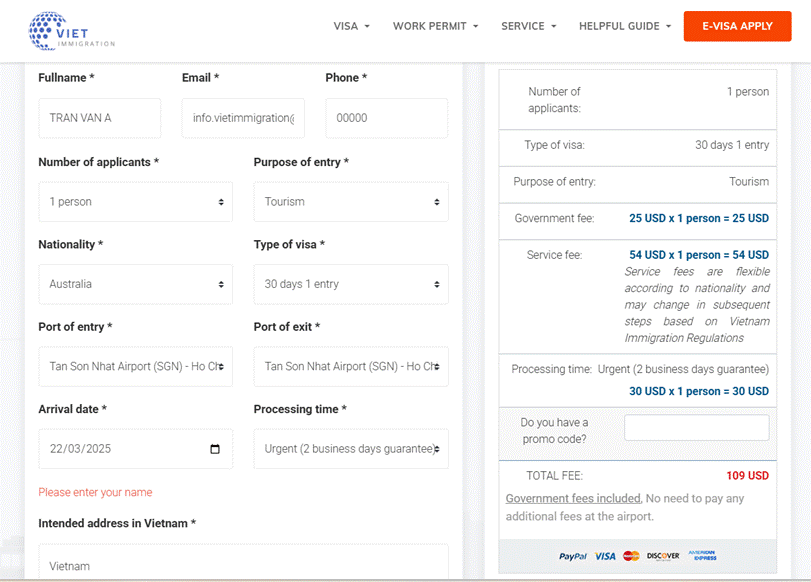
Task: Click the PayPal payment icon
Action: coord(572,556)
